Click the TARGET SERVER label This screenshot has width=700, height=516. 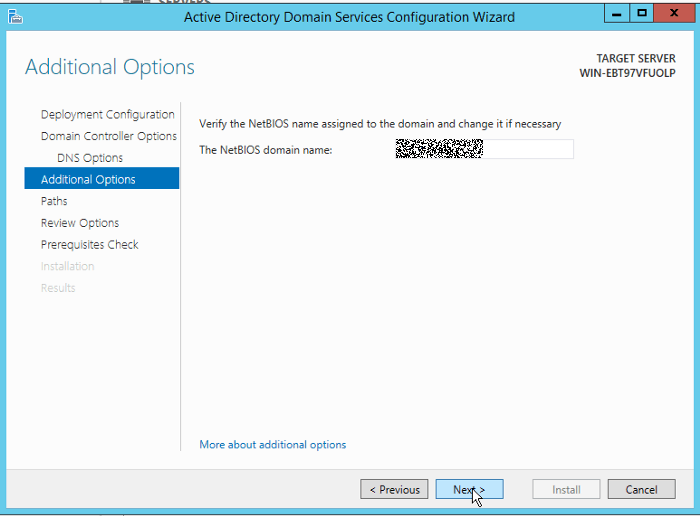636,58
